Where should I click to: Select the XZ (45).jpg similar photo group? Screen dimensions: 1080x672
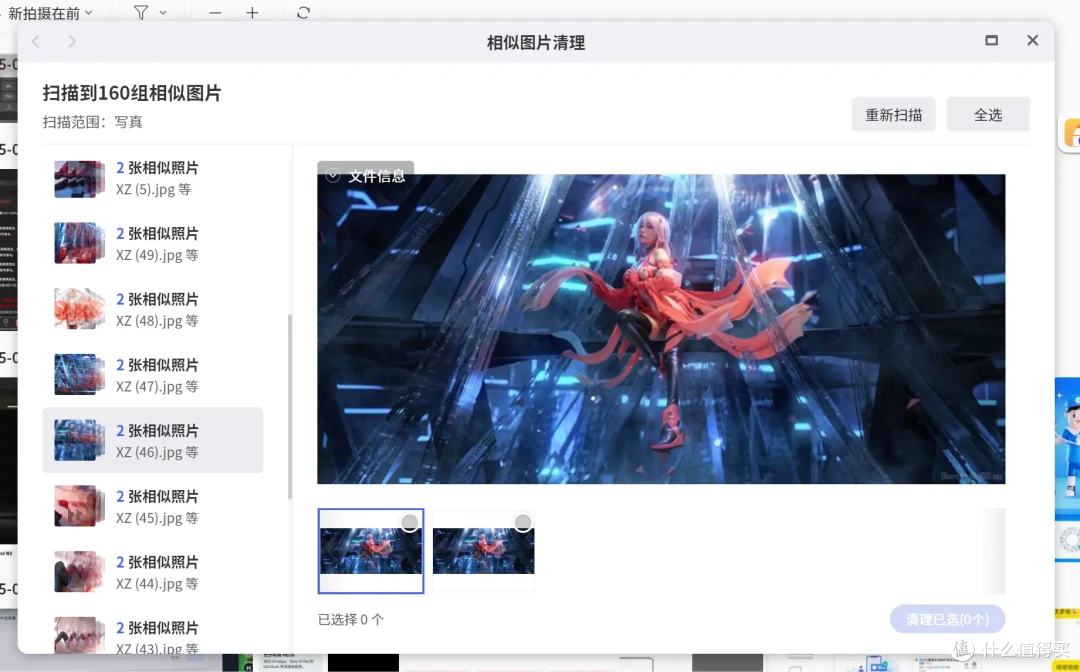click(153, 507)
